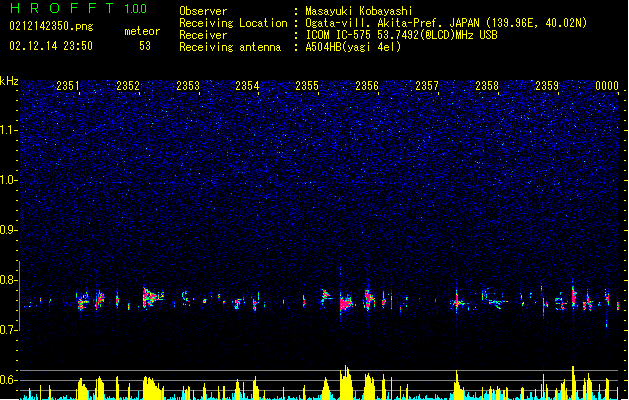Click the HROFFT title text
This screenshot has height=400, width=629.
pyautogui.click(x=63, y=8)
